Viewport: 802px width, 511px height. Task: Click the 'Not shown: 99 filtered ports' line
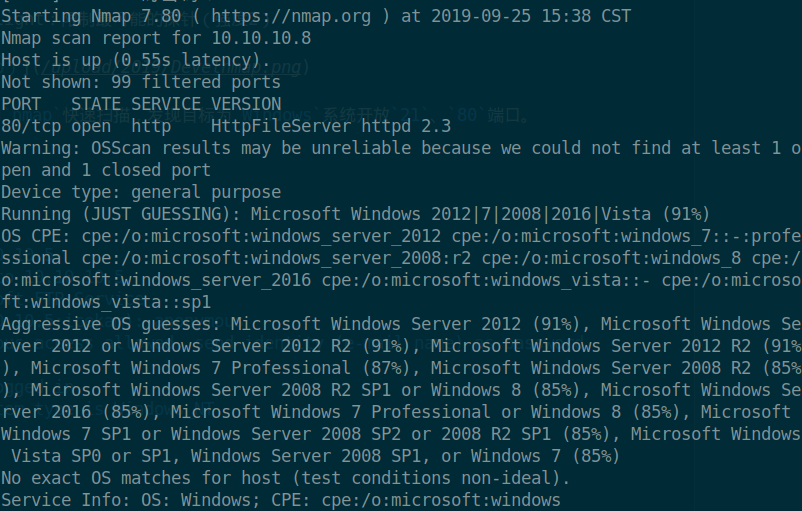[140, 82]
